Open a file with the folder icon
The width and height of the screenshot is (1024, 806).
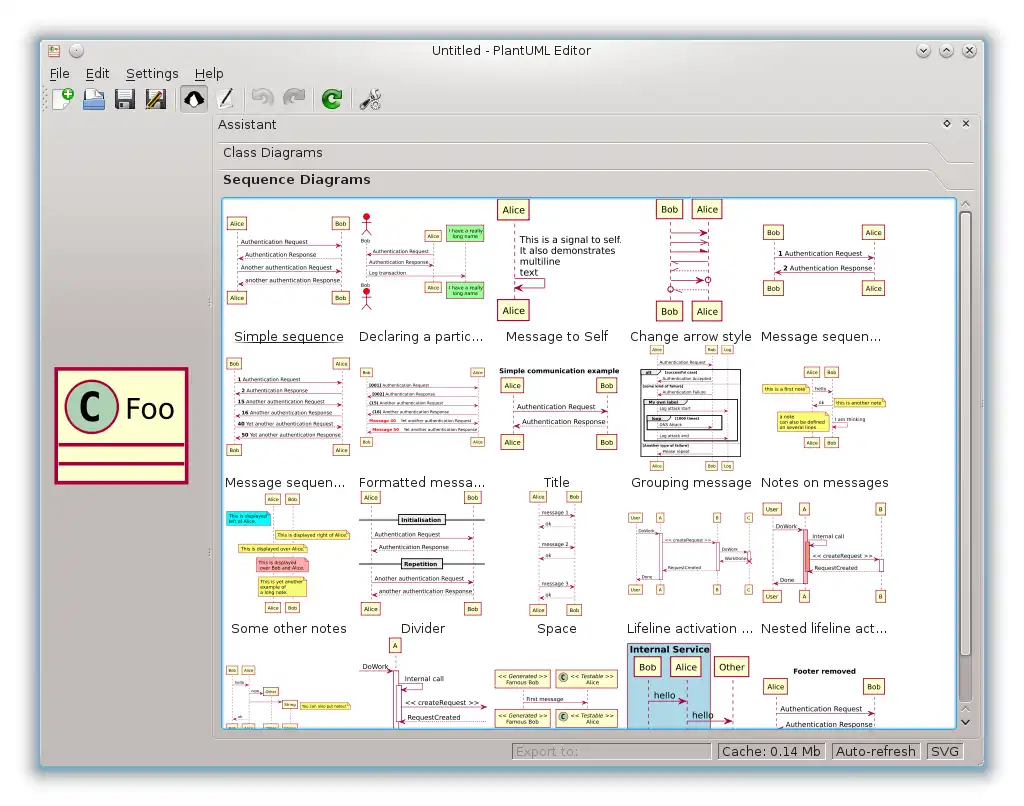(94, 99)
